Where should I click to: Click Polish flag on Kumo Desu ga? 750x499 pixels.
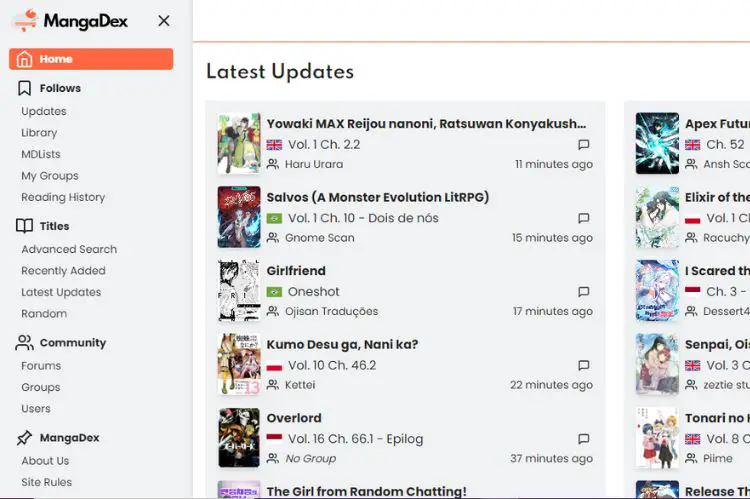[x=274, y=366]
